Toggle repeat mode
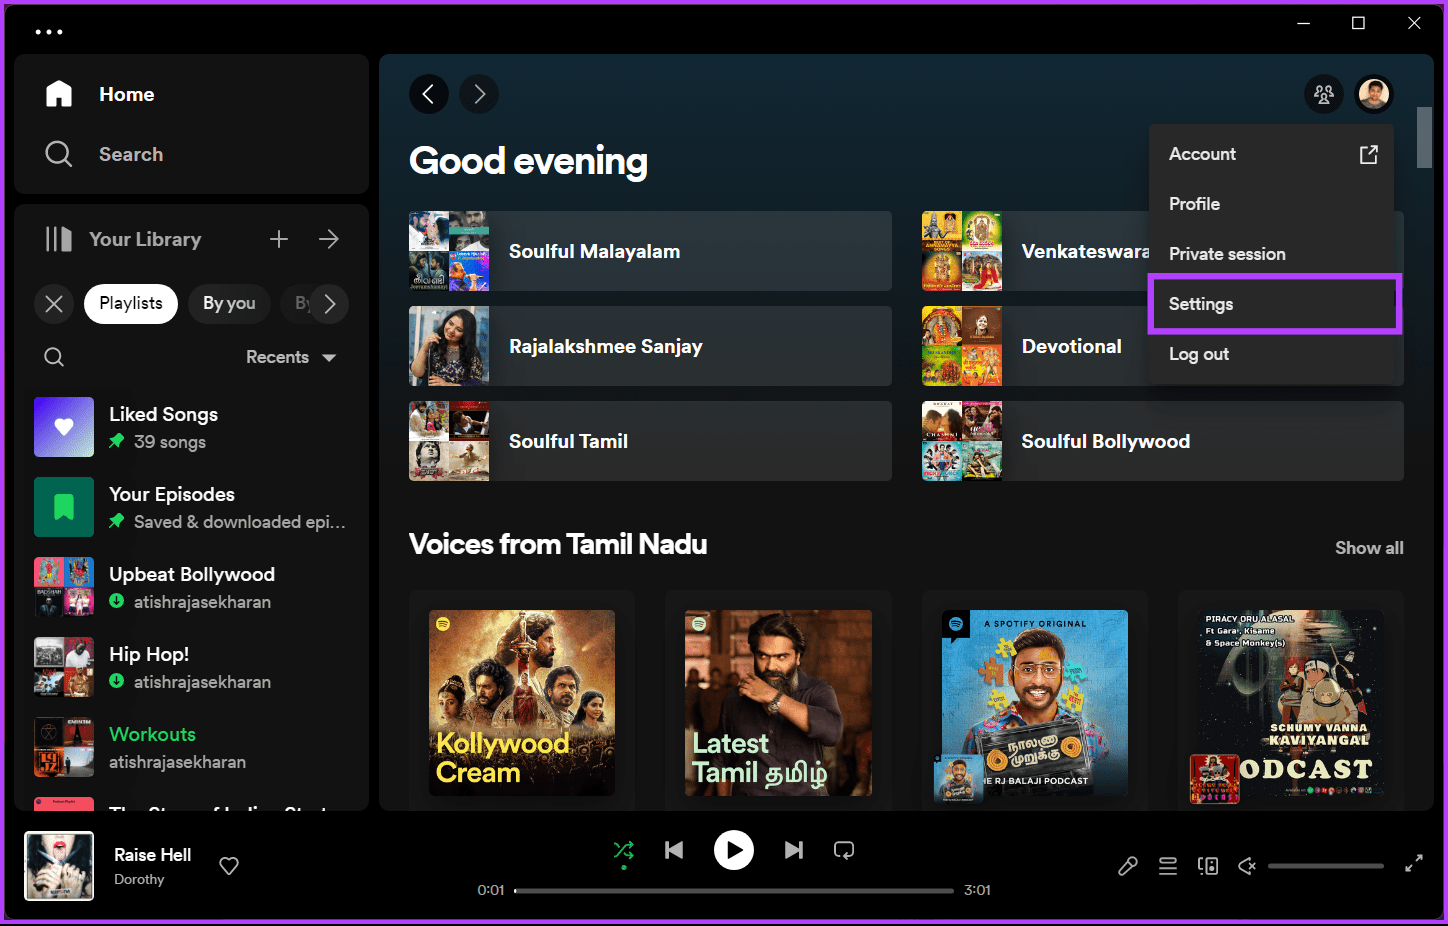Viewport: 1448px width, 926px height. [844, 850]
